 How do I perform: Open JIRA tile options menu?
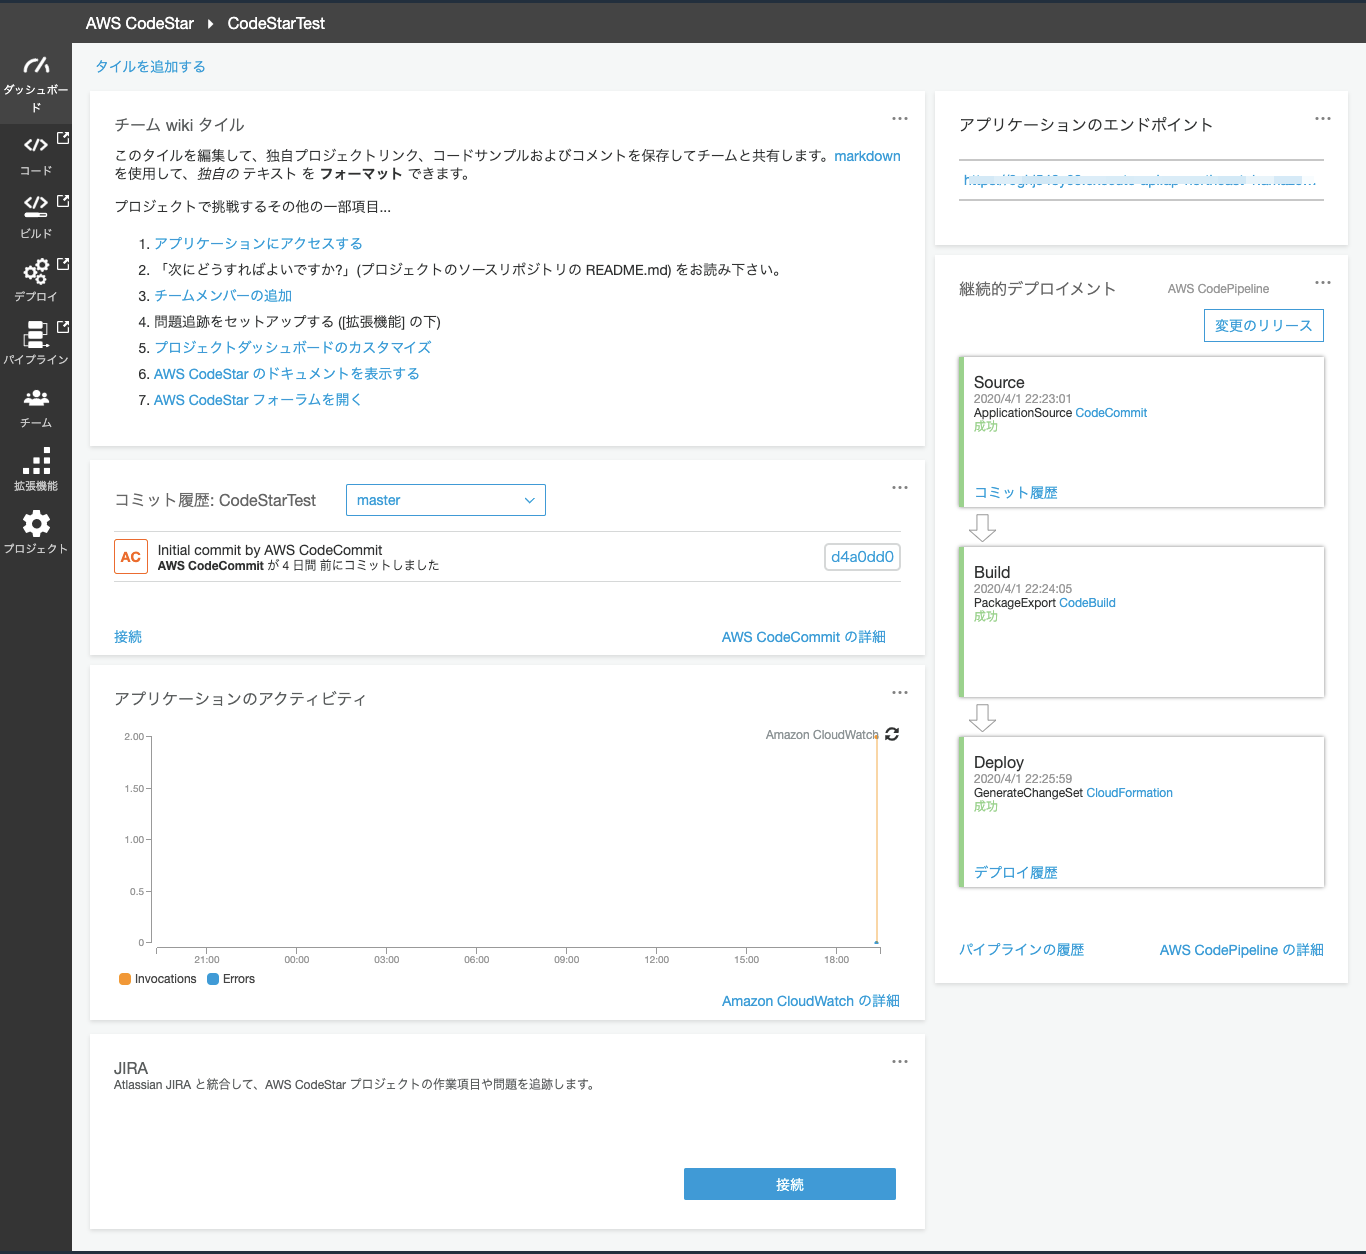[x=900, y=1061]
